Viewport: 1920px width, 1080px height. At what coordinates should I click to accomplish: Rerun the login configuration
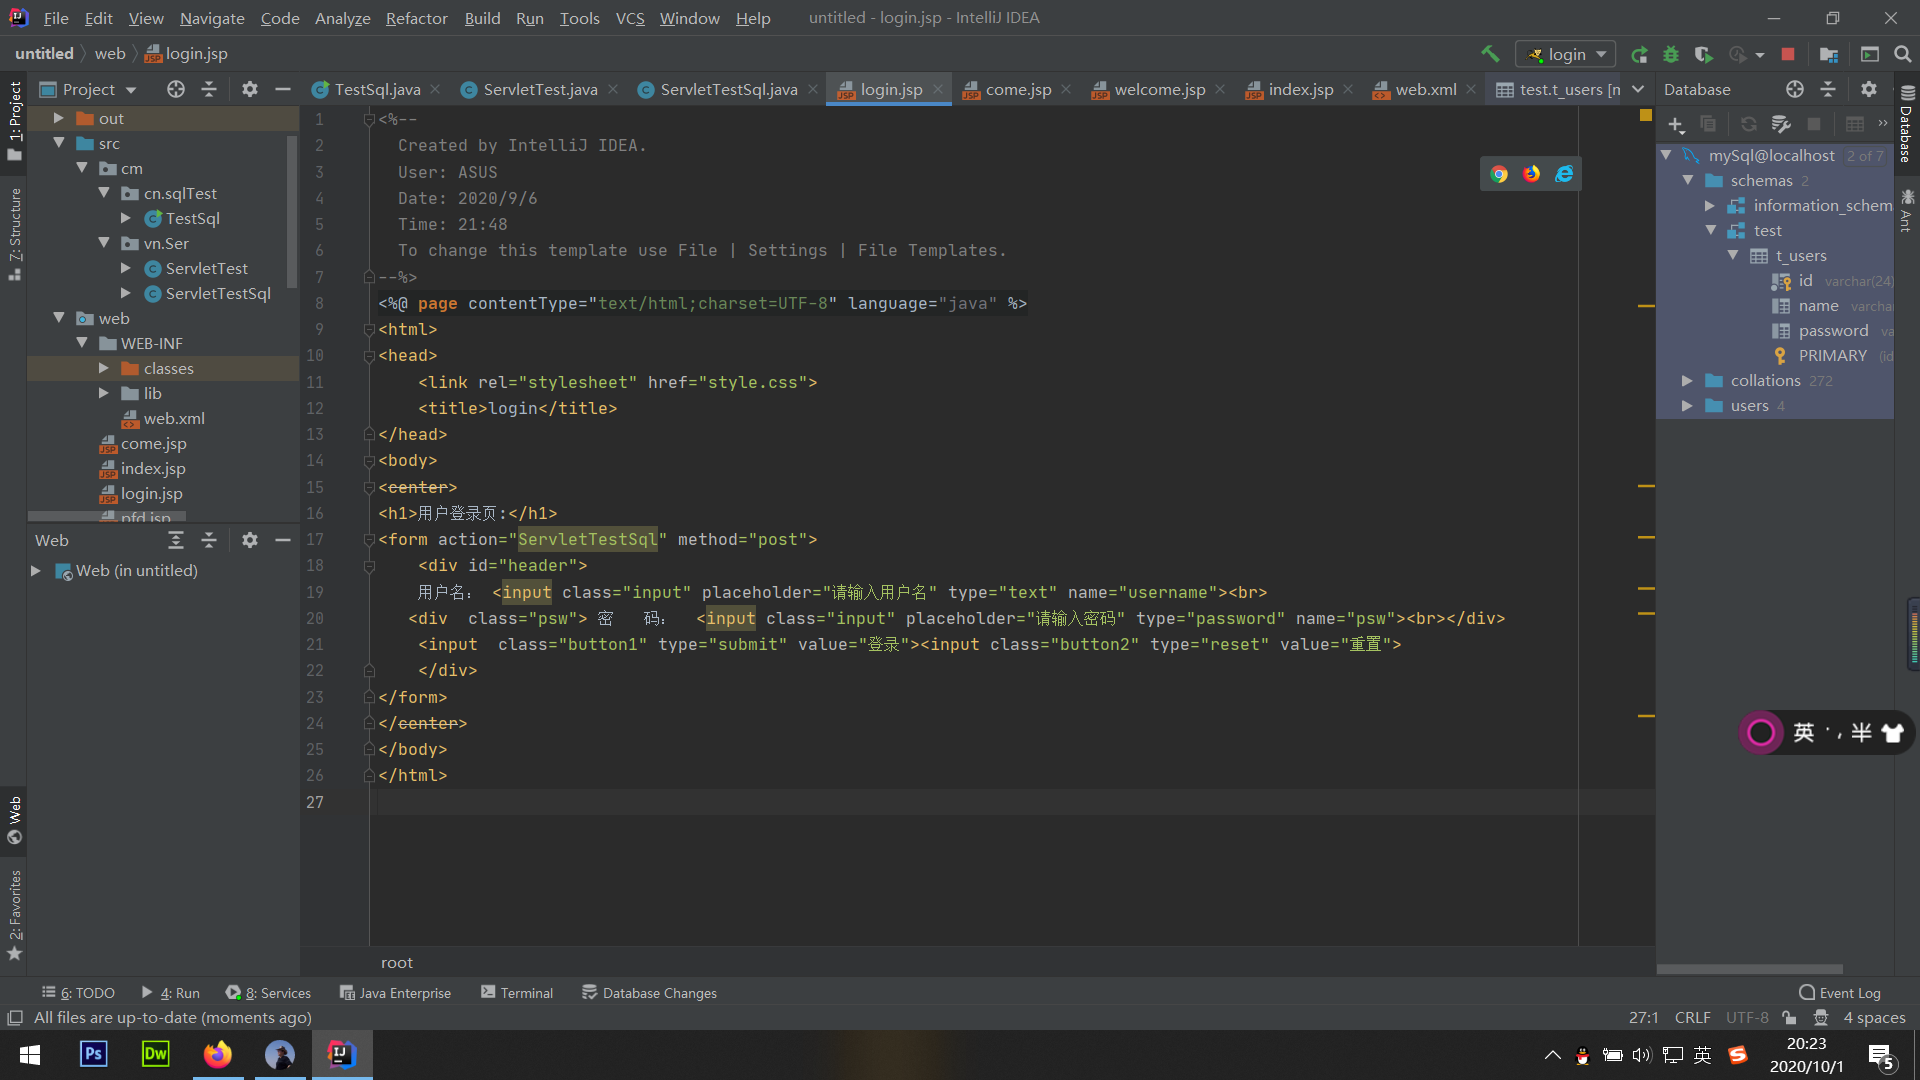pos(1639,54)
